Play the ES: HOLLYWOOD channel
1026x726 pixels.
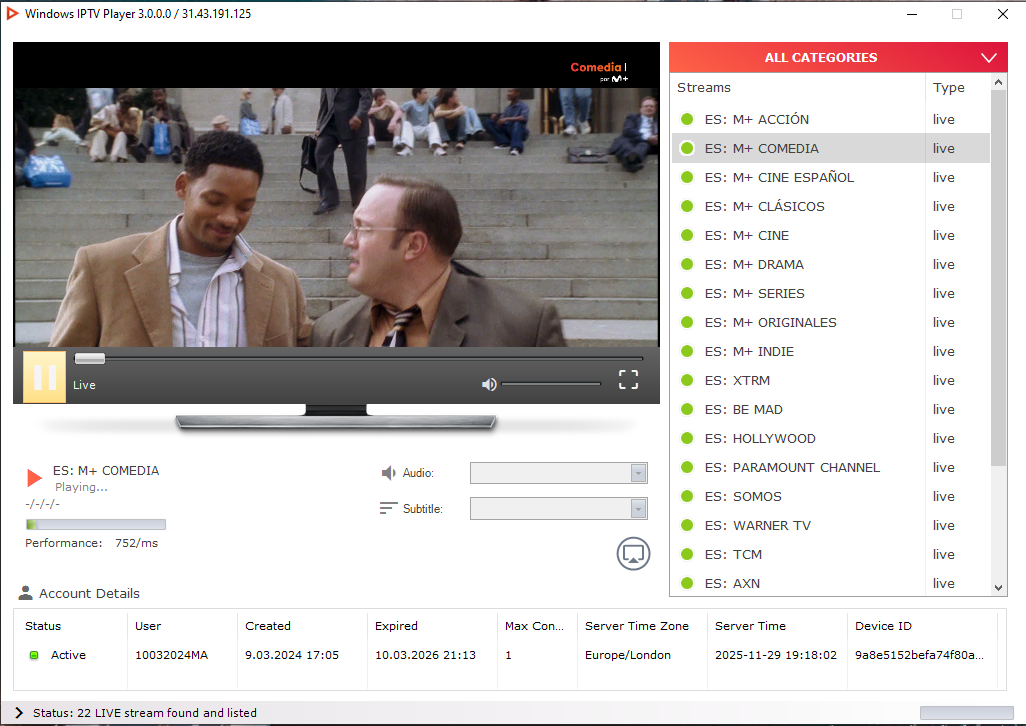click(759, 438)
